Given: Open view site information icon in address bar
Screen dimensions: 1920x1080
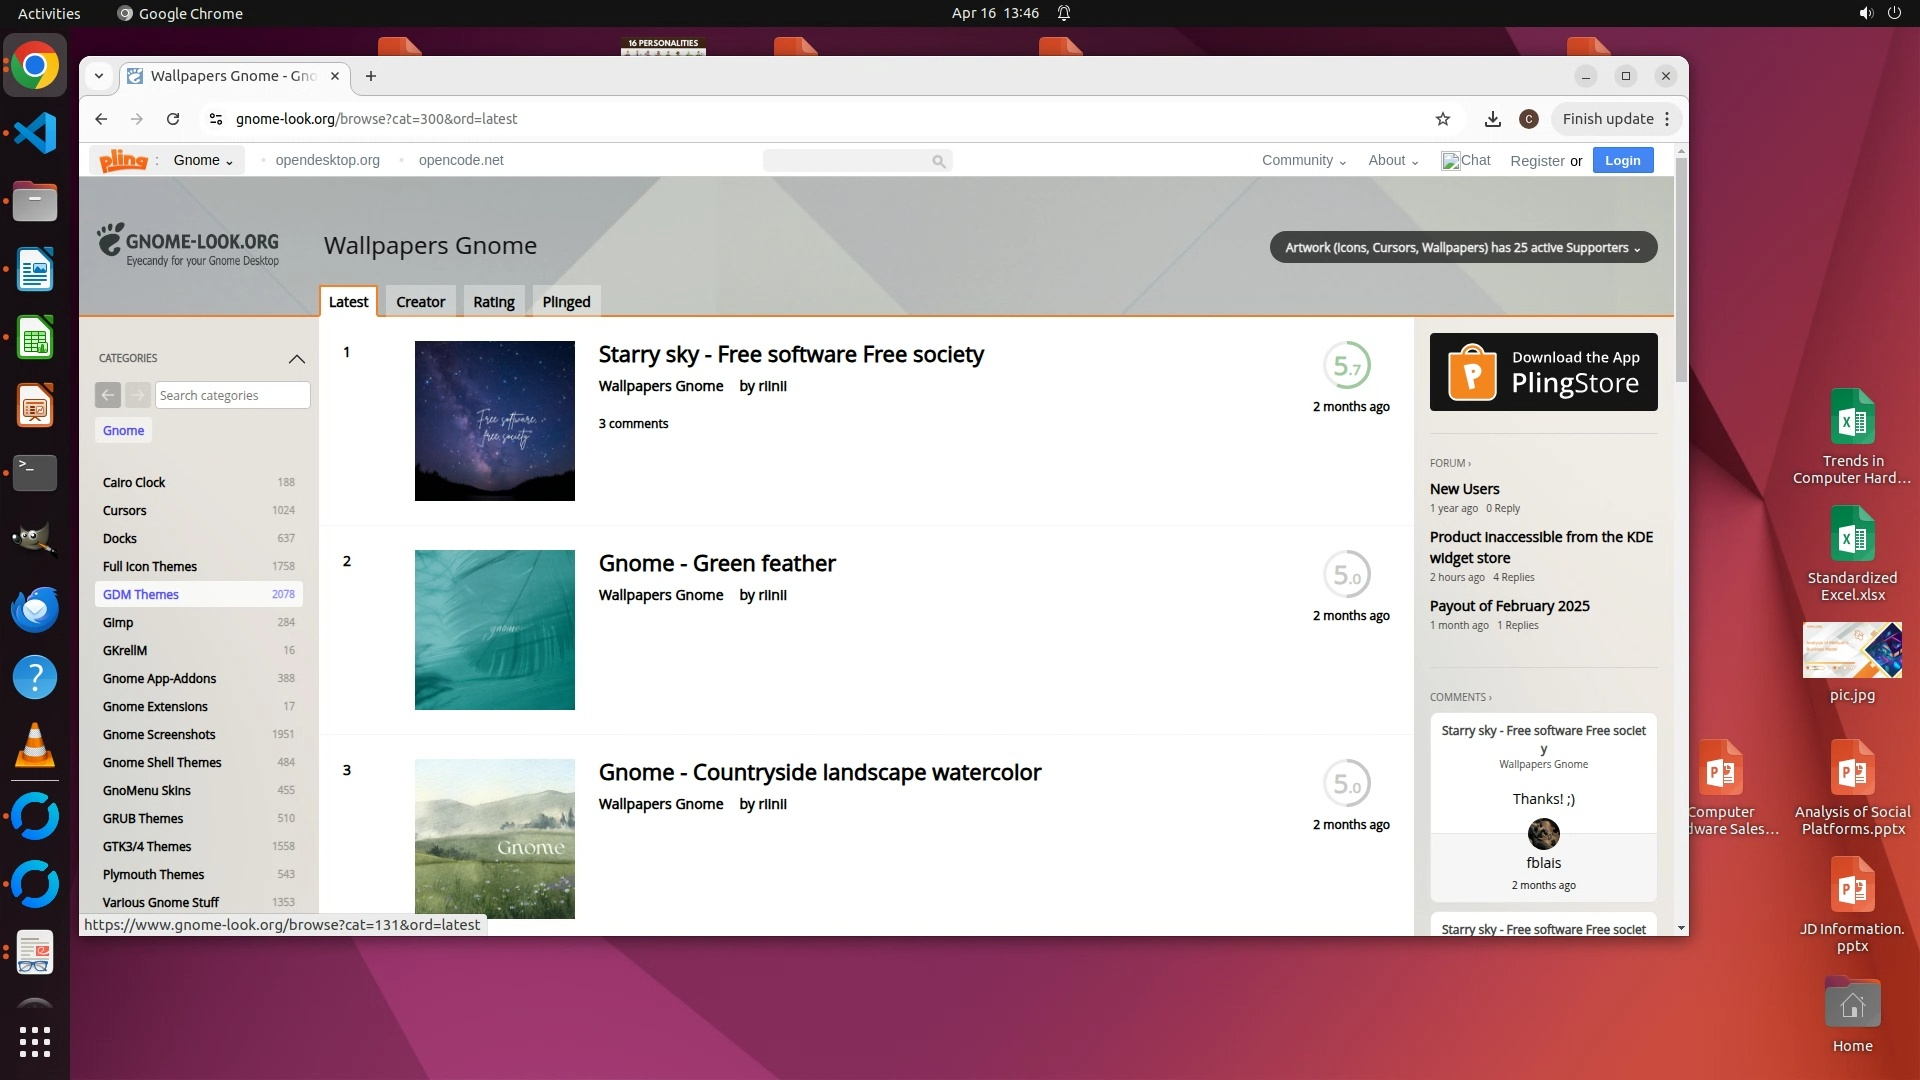Looking at the screenshot, I should (x=215, y=119).
